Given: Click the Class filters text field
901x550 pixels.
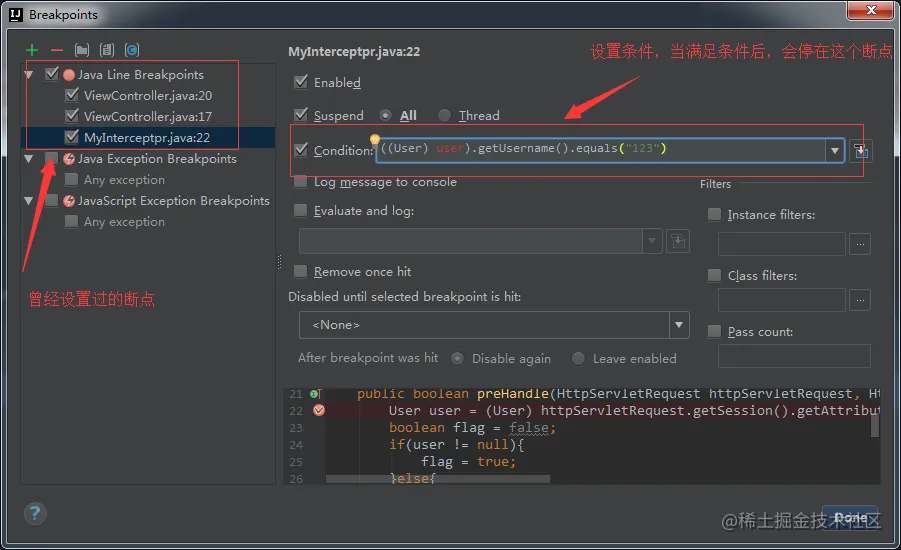Looking at the screenshot, I should [x=781, y=300].
